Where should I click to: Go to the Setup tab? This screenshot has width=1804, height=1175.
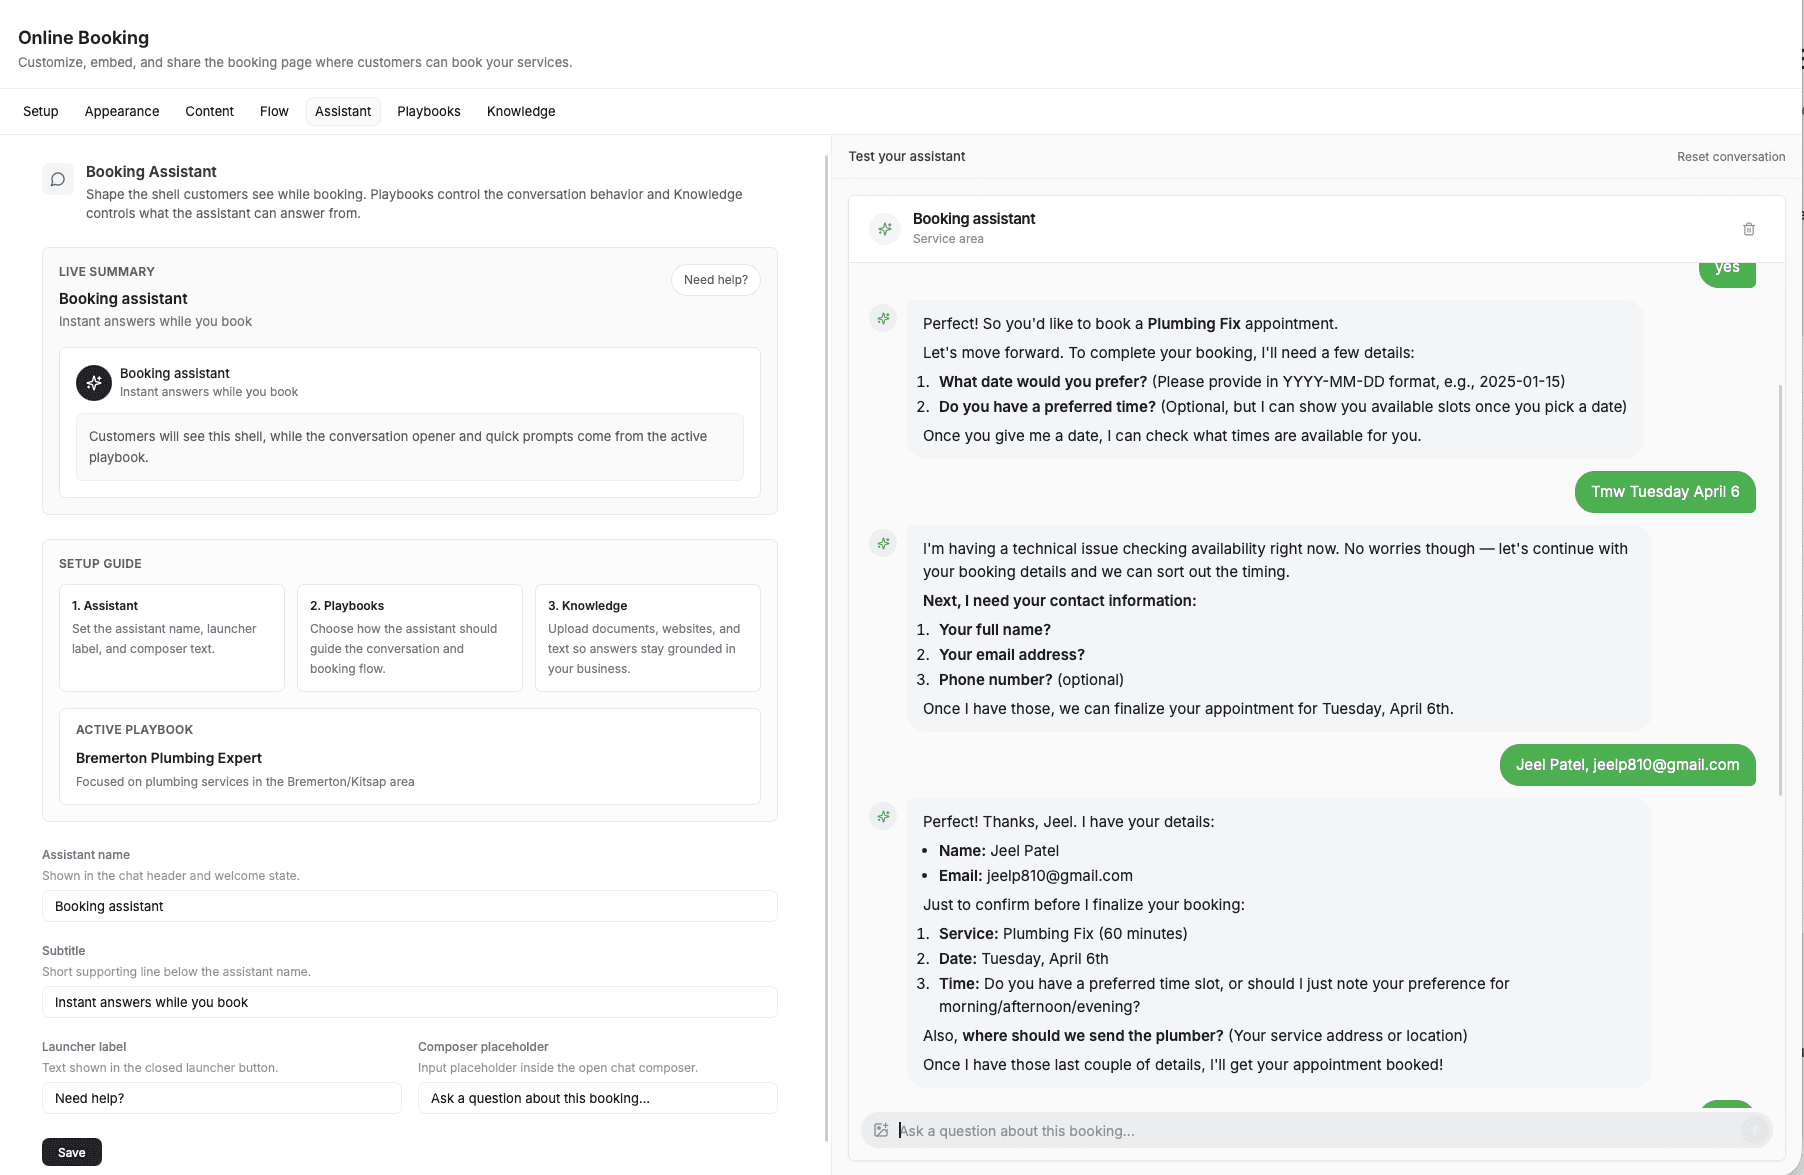40,111
